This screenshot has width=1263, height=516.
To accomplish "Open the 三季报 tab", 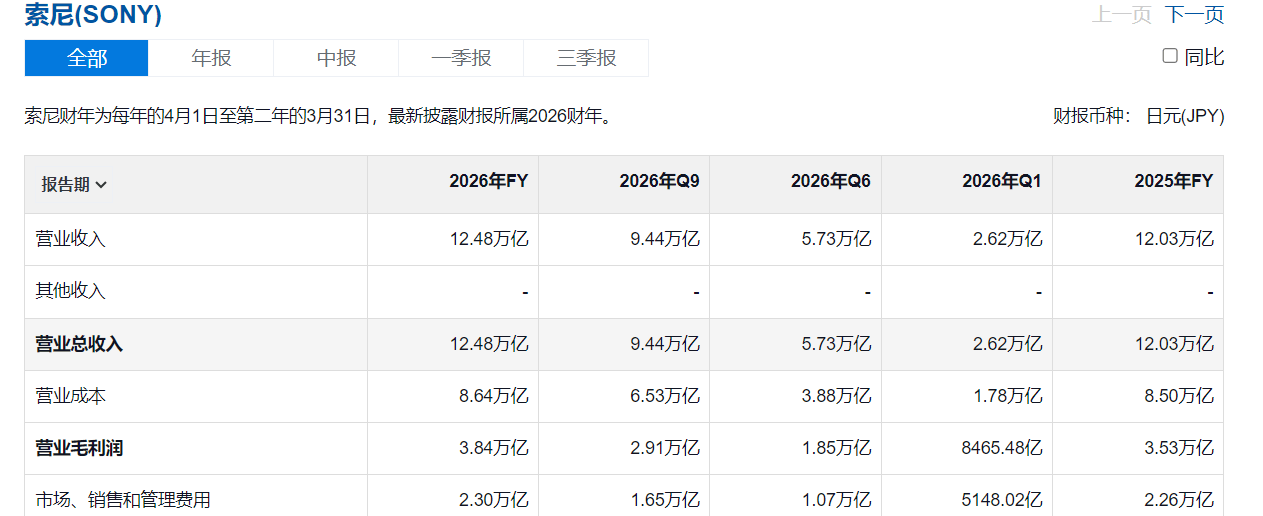I will [586, 58].
